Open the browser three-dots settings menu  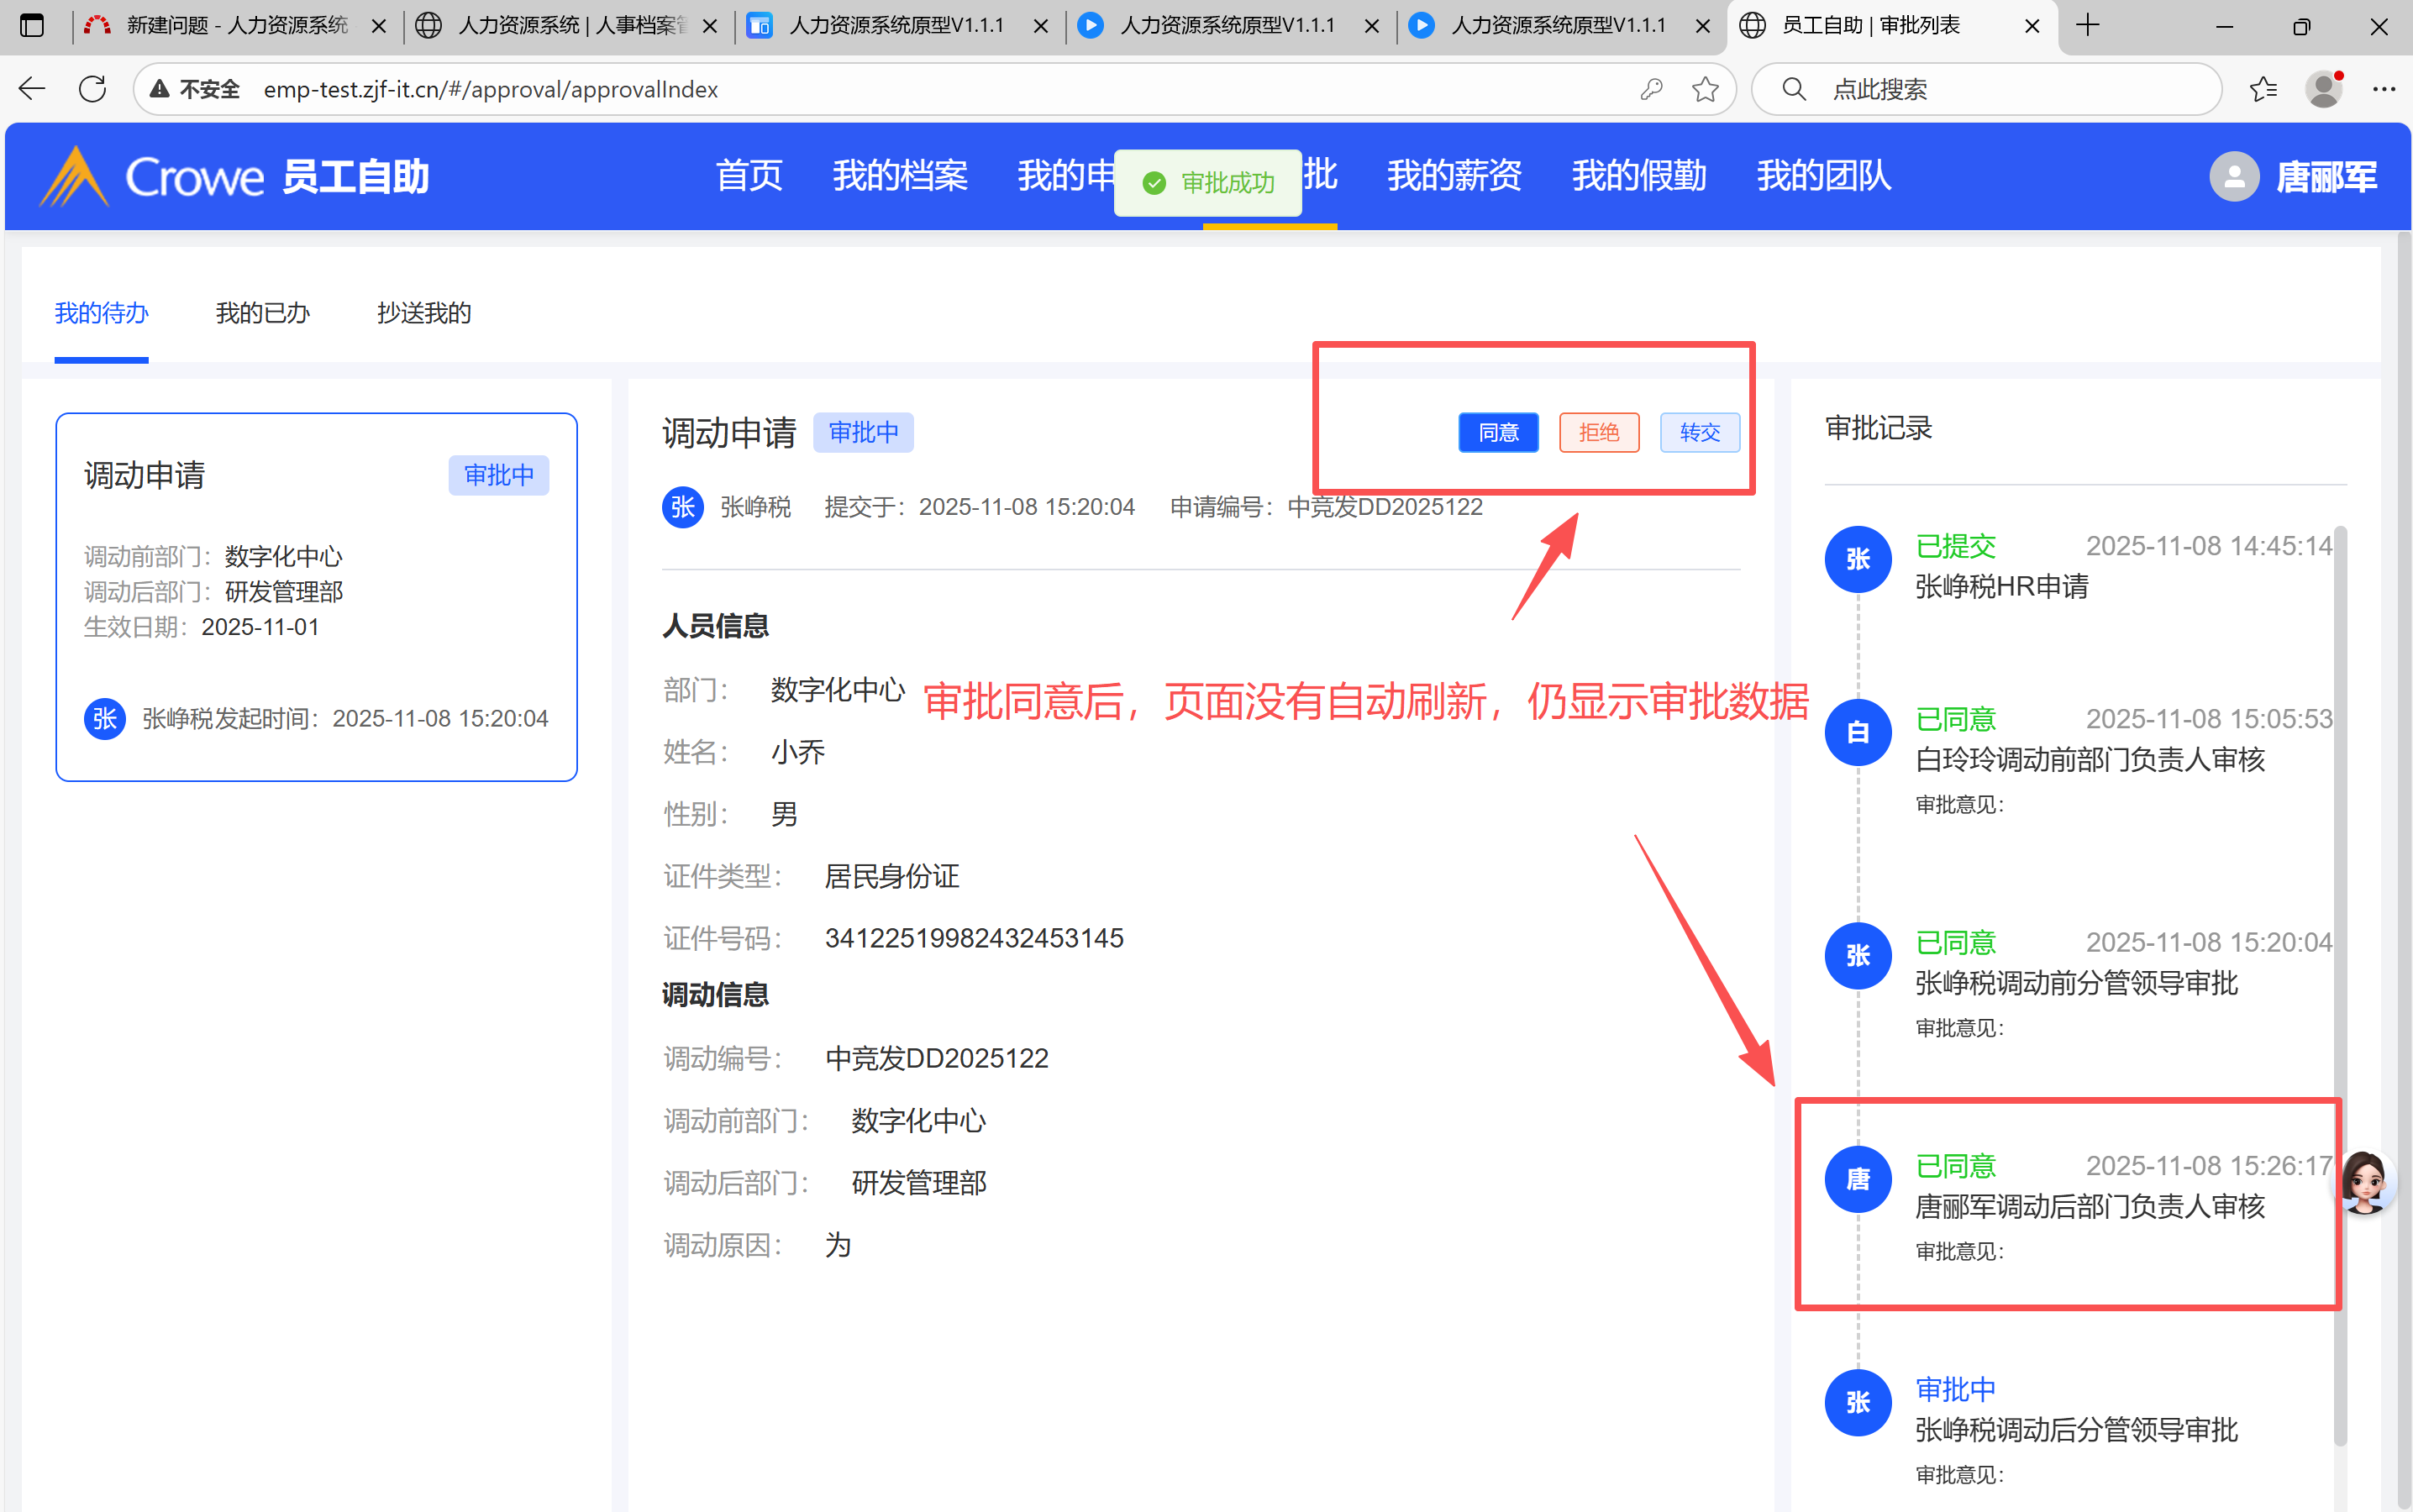[x=2384, y=89]
